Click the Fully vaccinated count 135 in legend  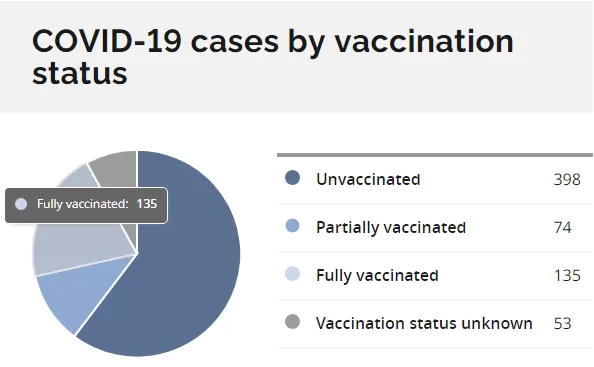click(567, 276)
